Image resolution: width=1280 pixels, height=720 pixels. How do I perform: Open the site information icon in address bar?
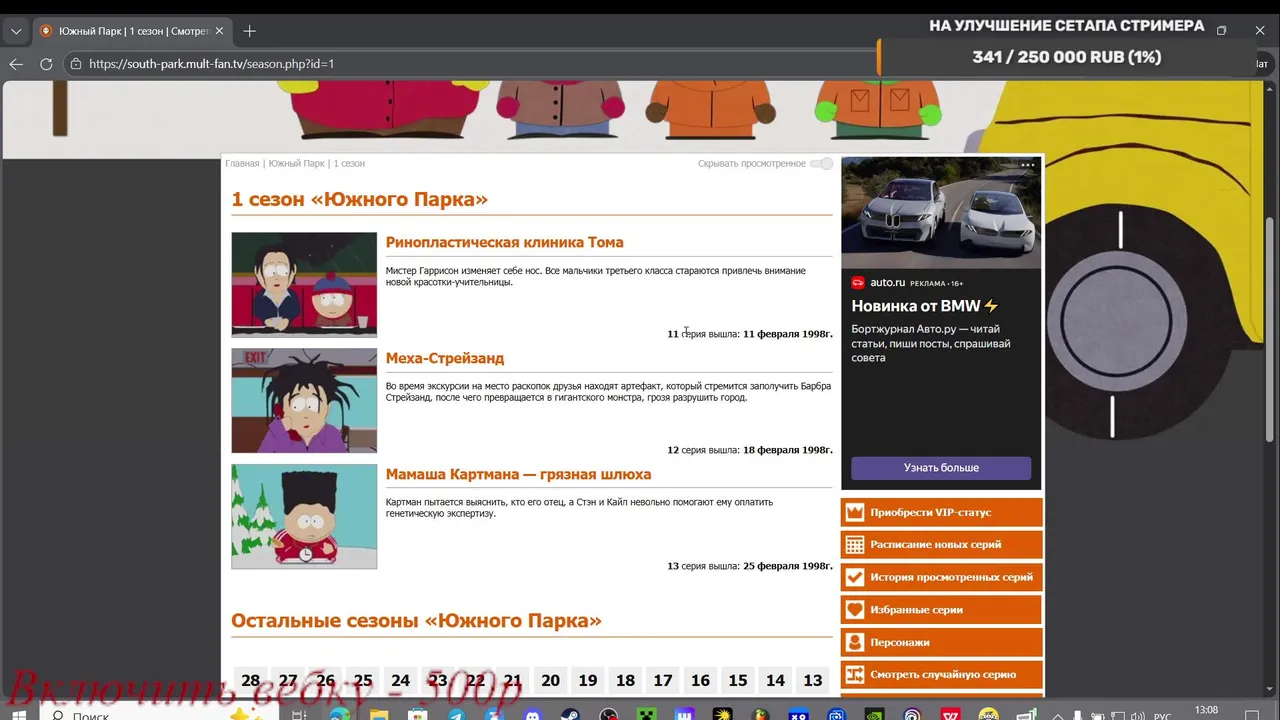[75, 63]
